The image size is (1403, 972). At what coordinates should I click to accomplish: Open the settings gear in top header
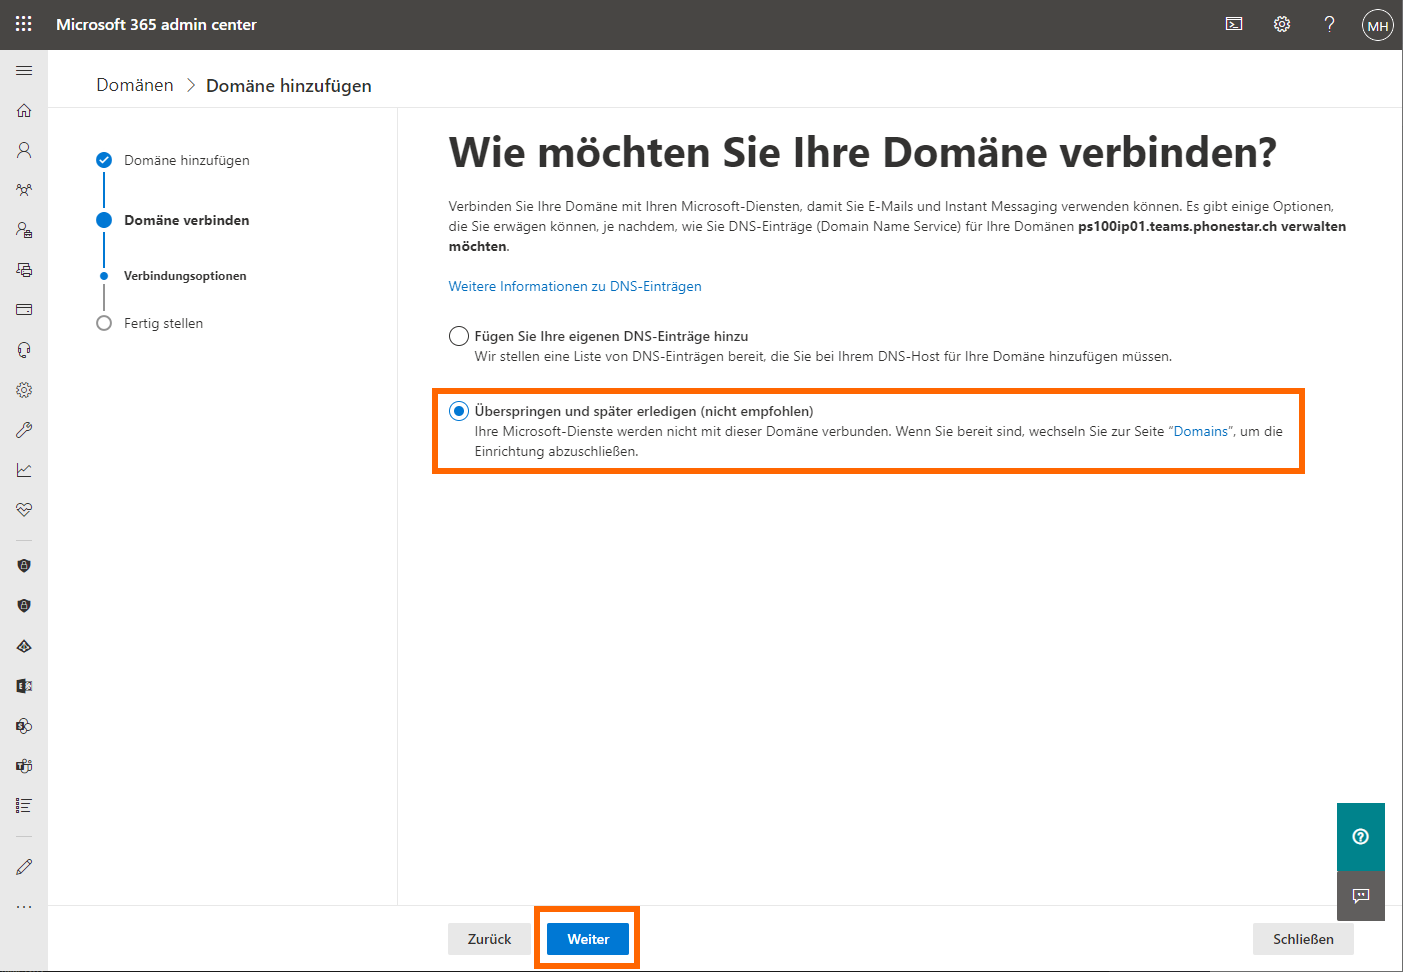tap(1282, 24)
